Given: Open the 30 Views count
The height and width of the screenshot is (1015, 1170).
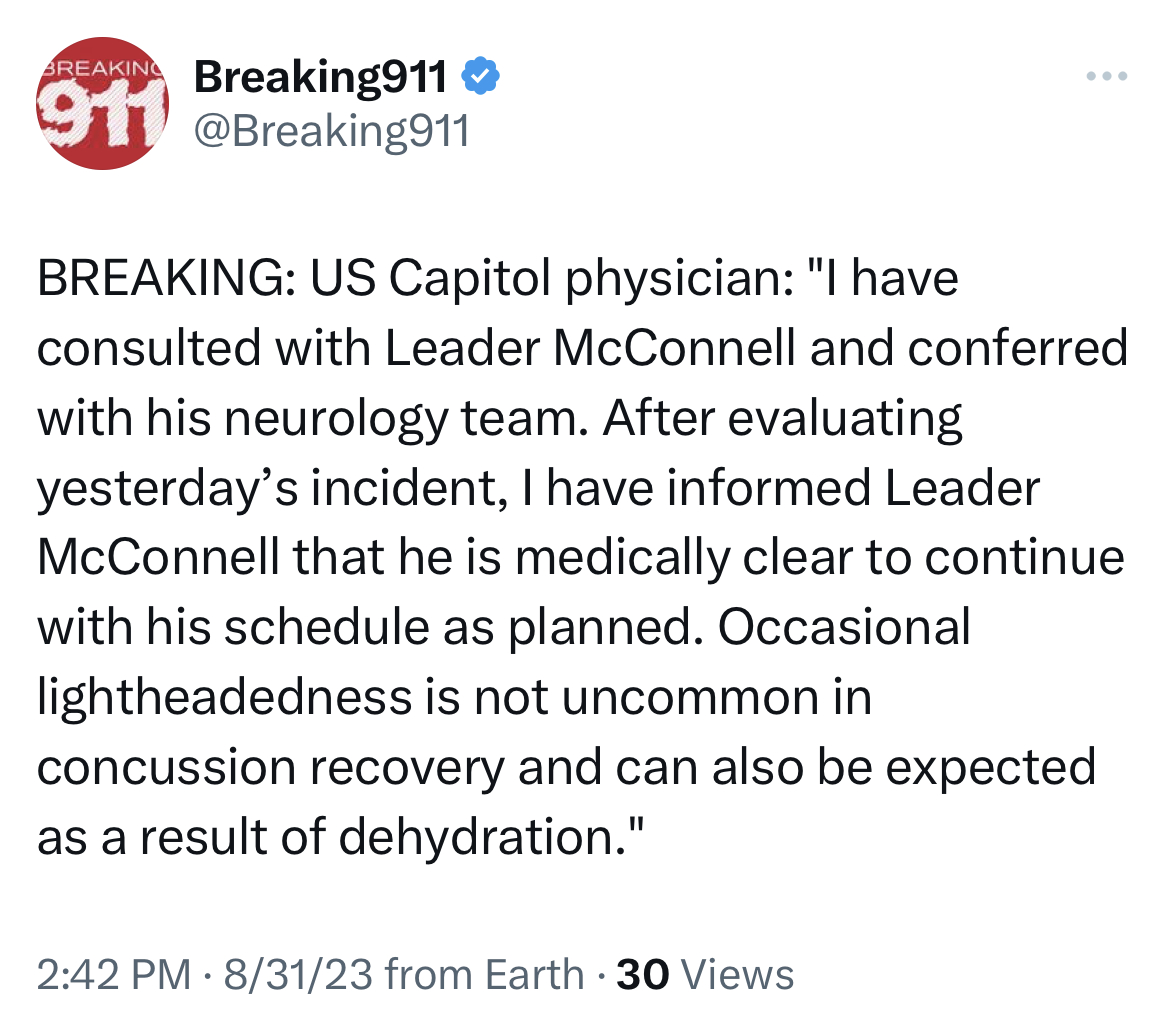Looking at the screenshot, I should [x=705, y=975].
